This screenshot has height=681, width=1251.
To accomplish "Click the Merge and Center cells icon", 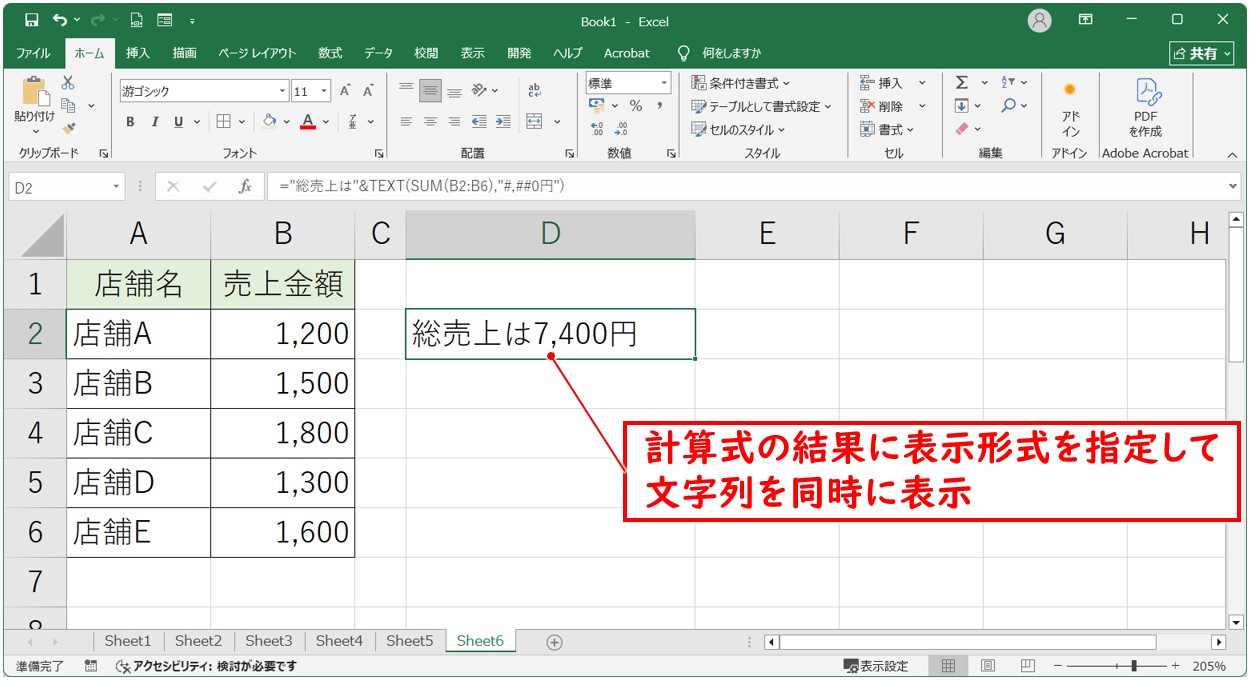I will click(534, 122).
